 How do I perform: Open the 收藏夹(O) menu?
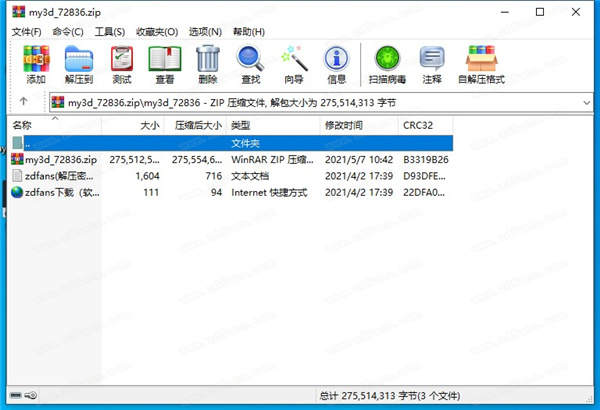click(x=157, y=32)
